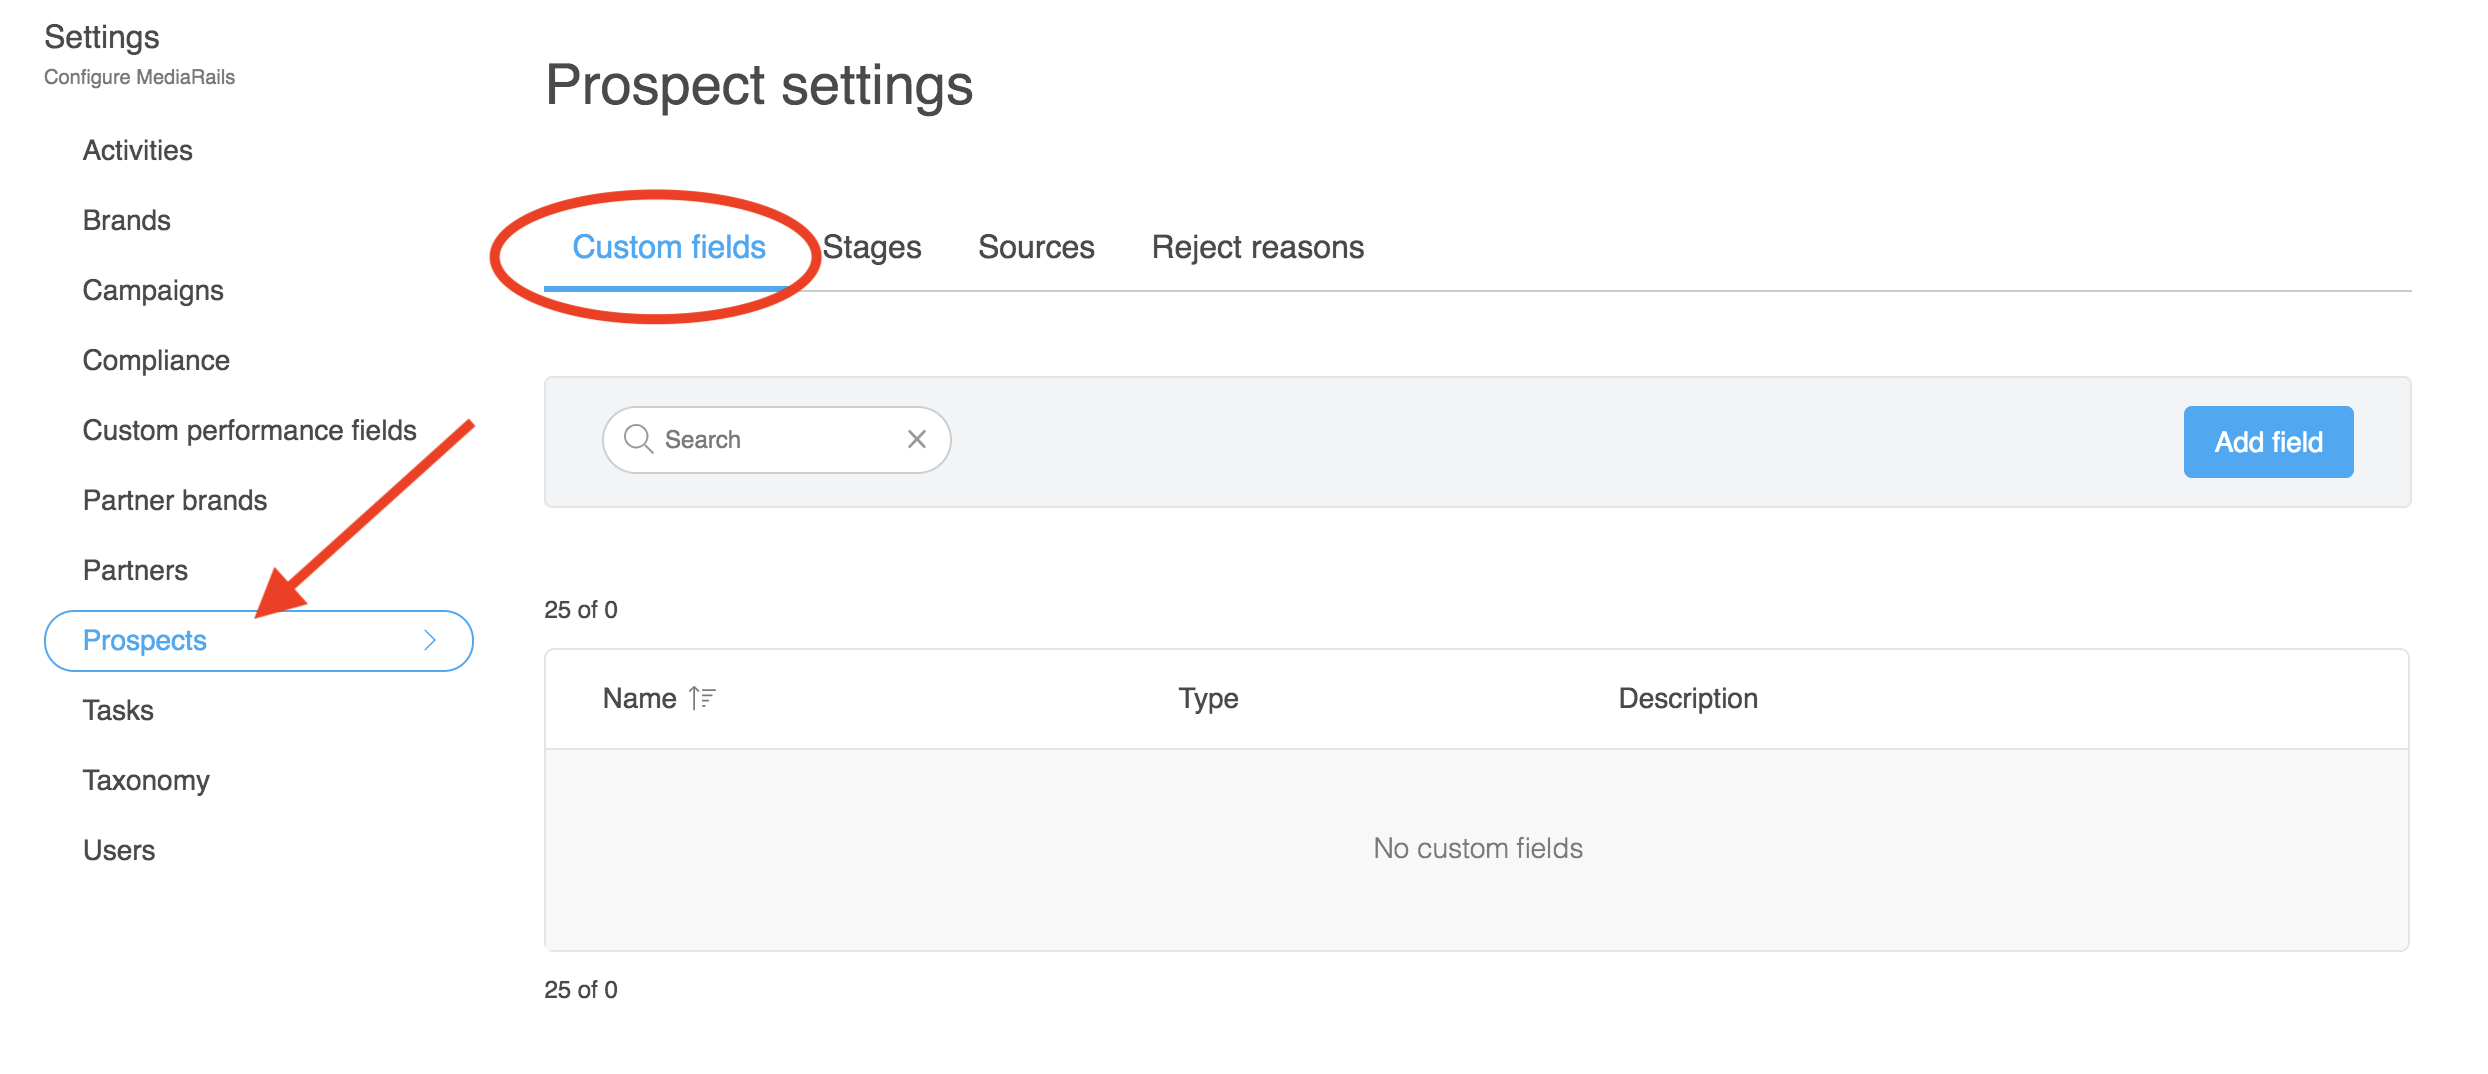
Task: Open the Sources tab
Action: click(x=1036, y=247)
